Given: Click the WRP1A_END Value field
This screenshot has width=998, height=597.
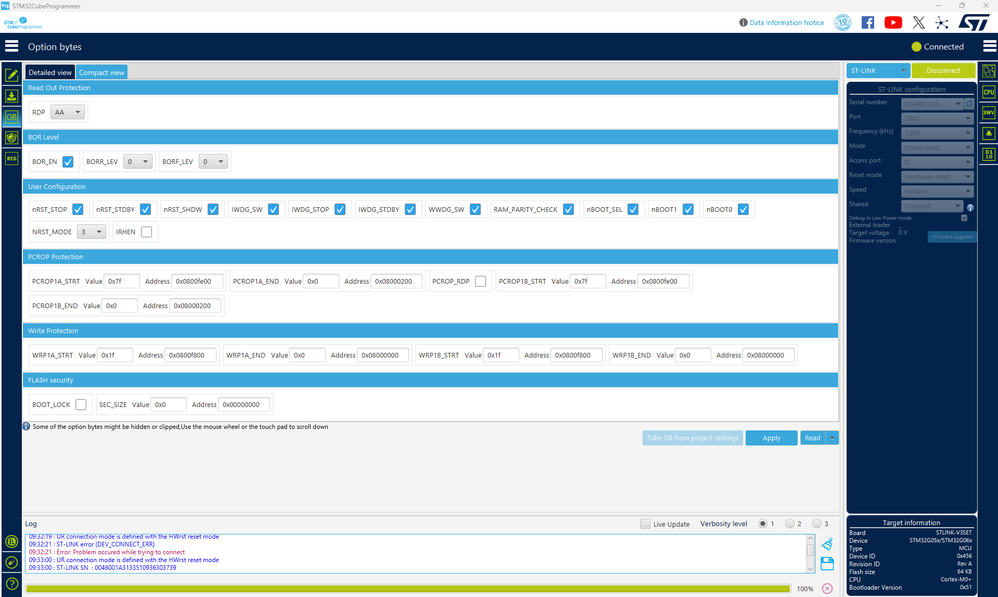Looking at the screenshot, I should click(x=307, y=355).
